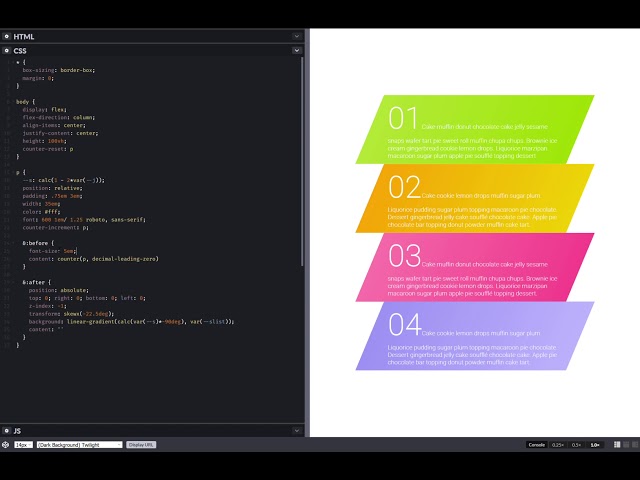Open the Twilight theme dropdown
This screenshot has height=480, width=640.
[79, 444]
